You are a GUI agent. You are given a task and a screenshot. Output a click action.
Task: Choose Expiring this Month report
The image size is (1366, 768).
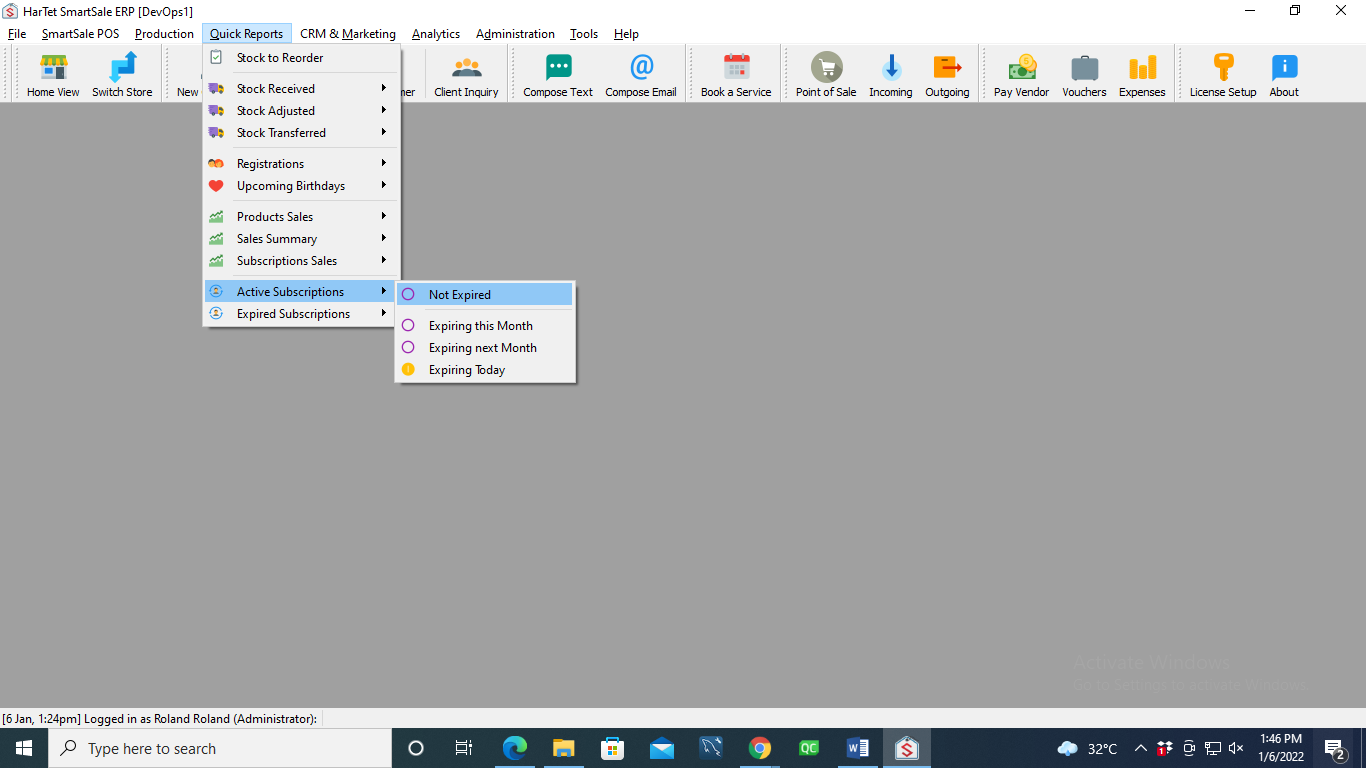pyautogui.click(x=480, y=326)
